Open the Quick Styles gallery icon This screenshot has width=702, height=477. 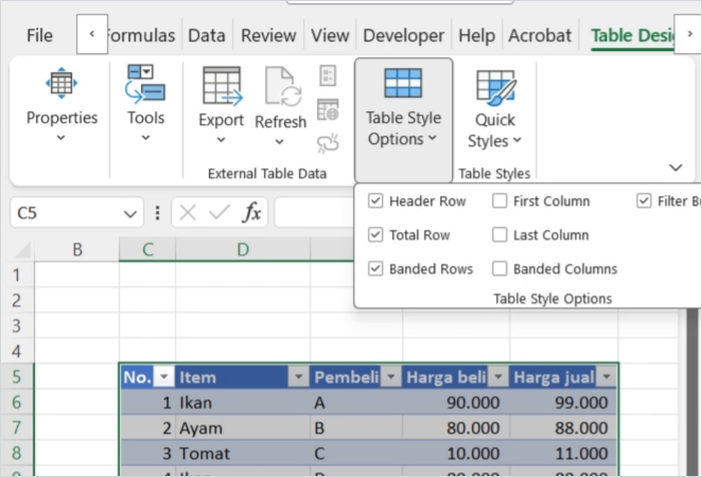click(496, 87)
